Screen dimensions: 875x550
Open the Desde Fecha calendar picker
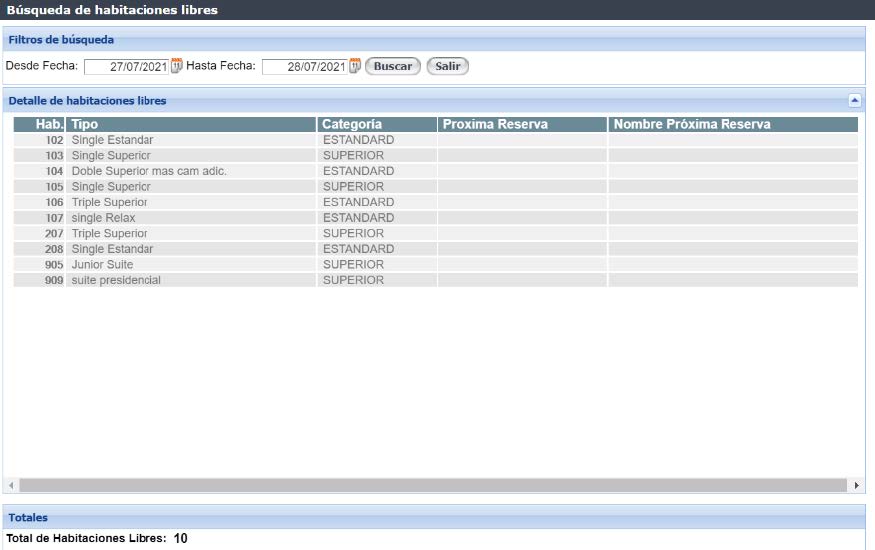click(177, 66)
